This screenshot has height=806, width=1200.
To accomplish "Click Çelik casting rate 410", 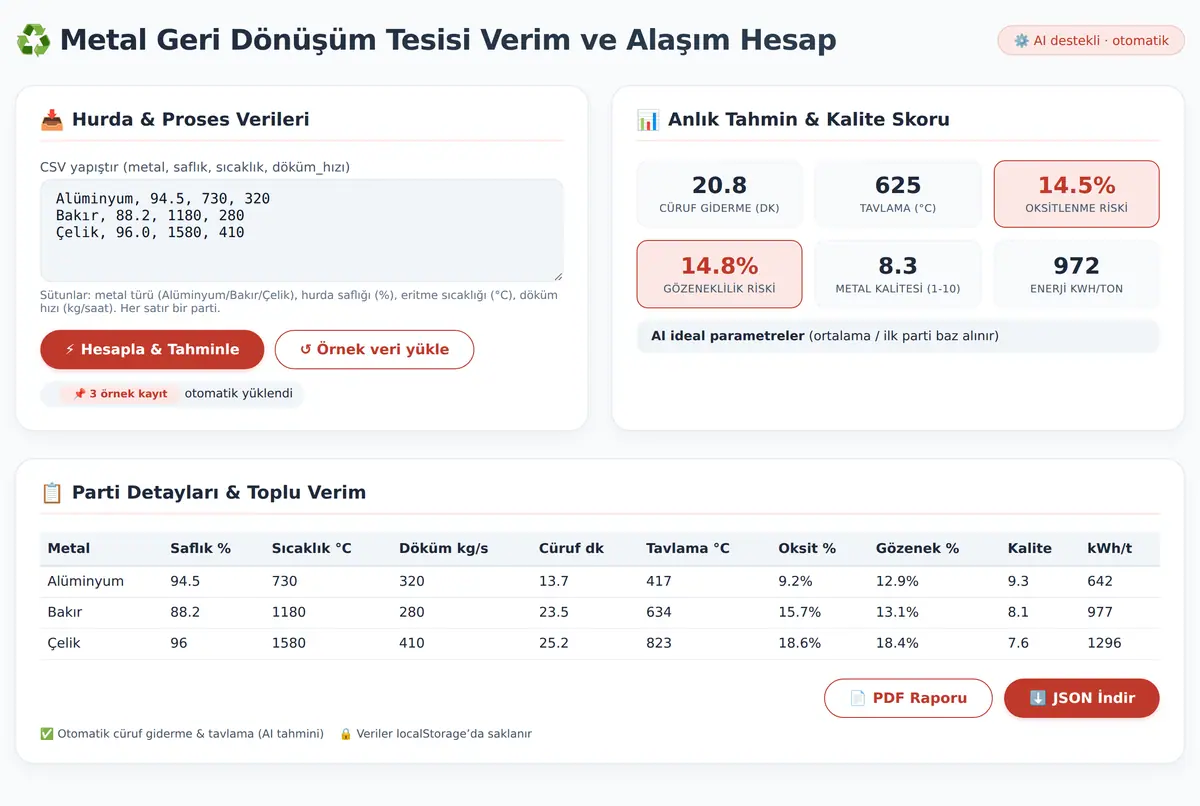I will click(x=412, y=643).
